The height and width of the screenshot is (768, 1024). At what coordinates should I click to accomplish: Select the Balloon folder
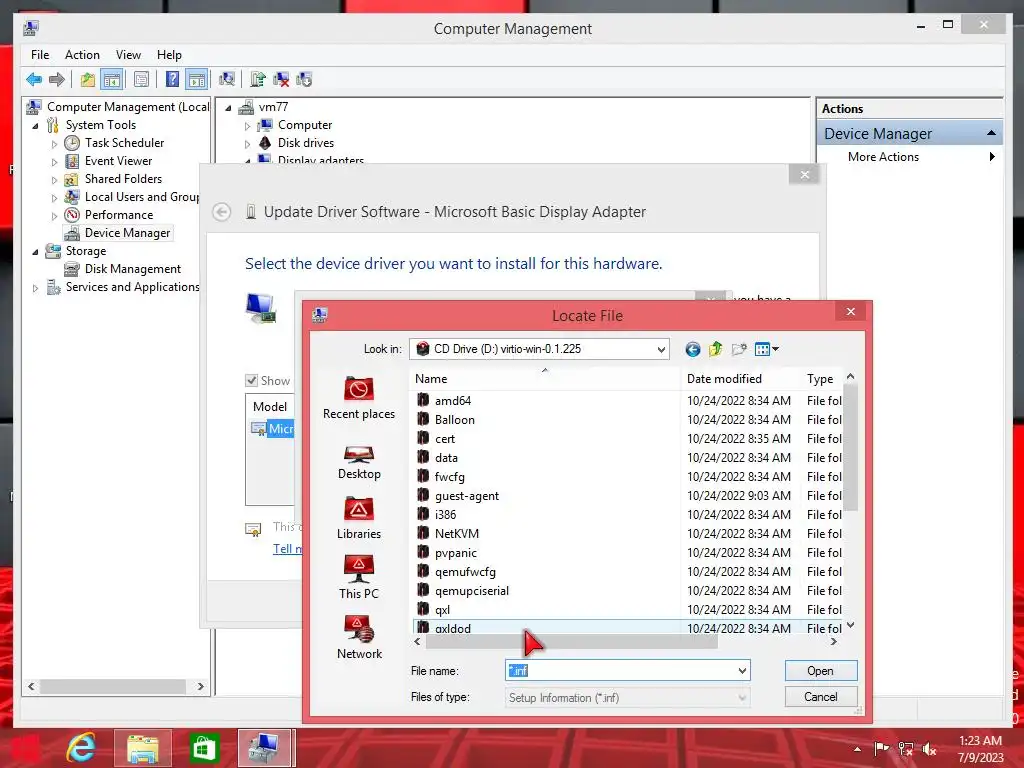(455, 419)
